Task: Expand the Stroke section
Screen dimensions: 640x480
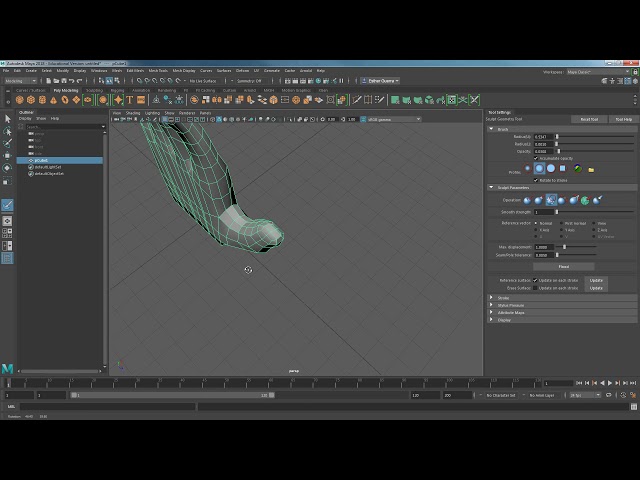Action: tap(491, 298)
